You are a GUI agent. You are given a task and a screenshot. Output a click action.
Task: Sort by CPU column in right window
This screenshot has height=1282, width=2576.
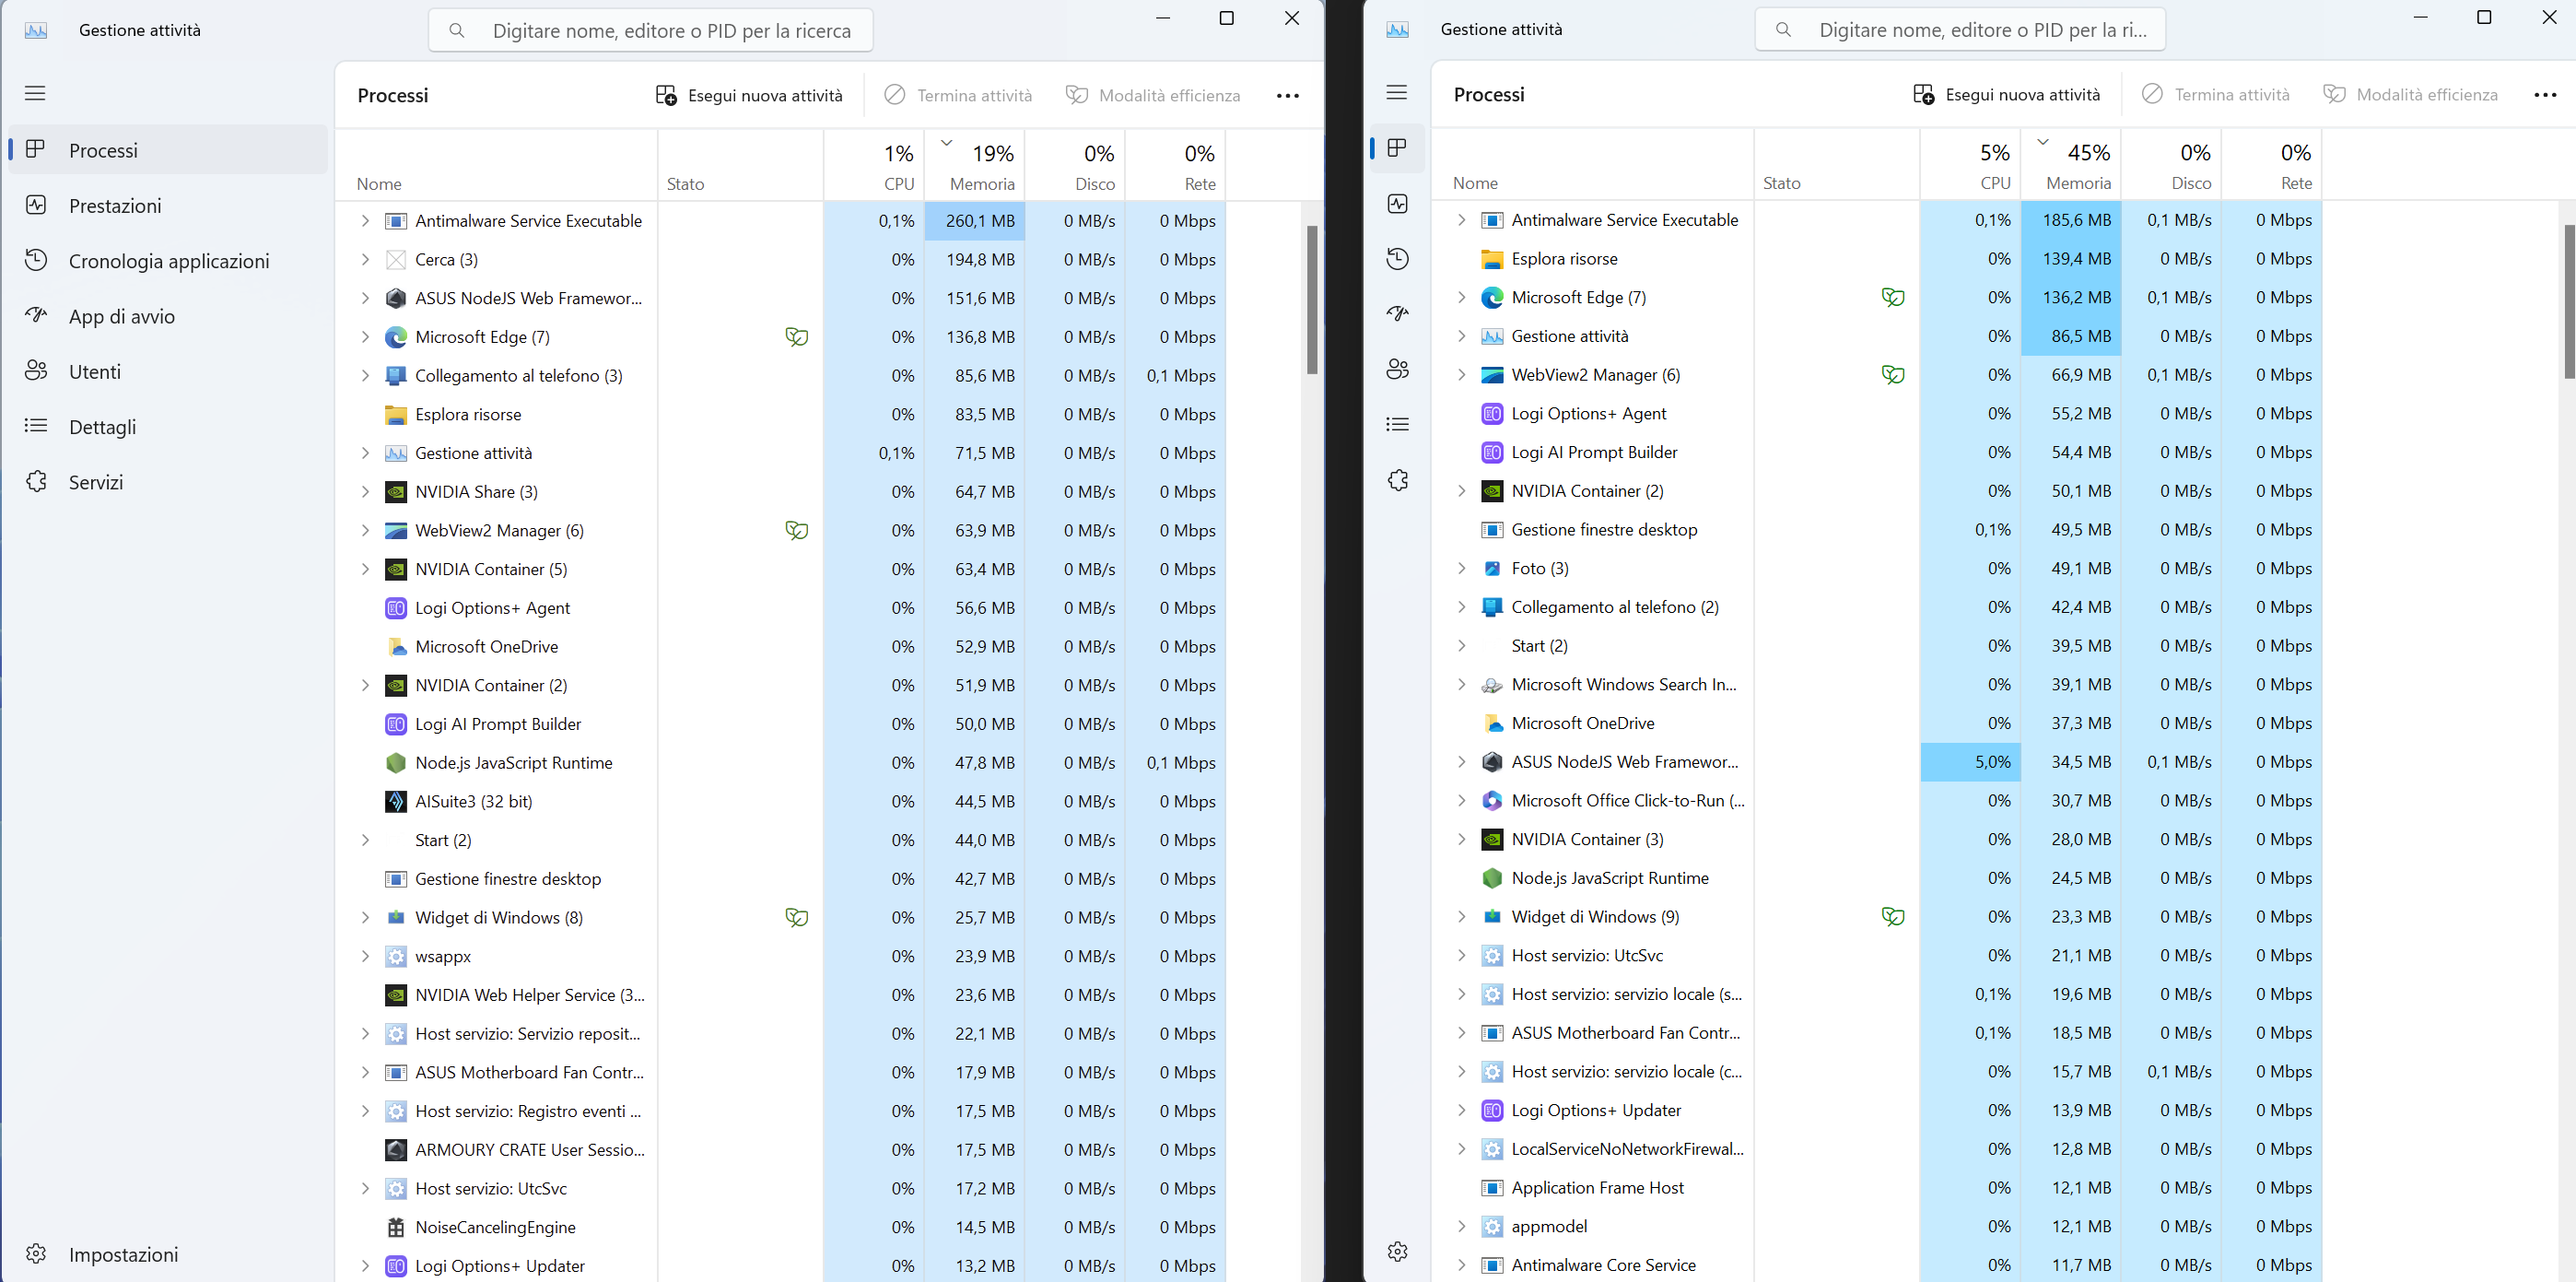pyautogui.click(x=1970, y=165)
